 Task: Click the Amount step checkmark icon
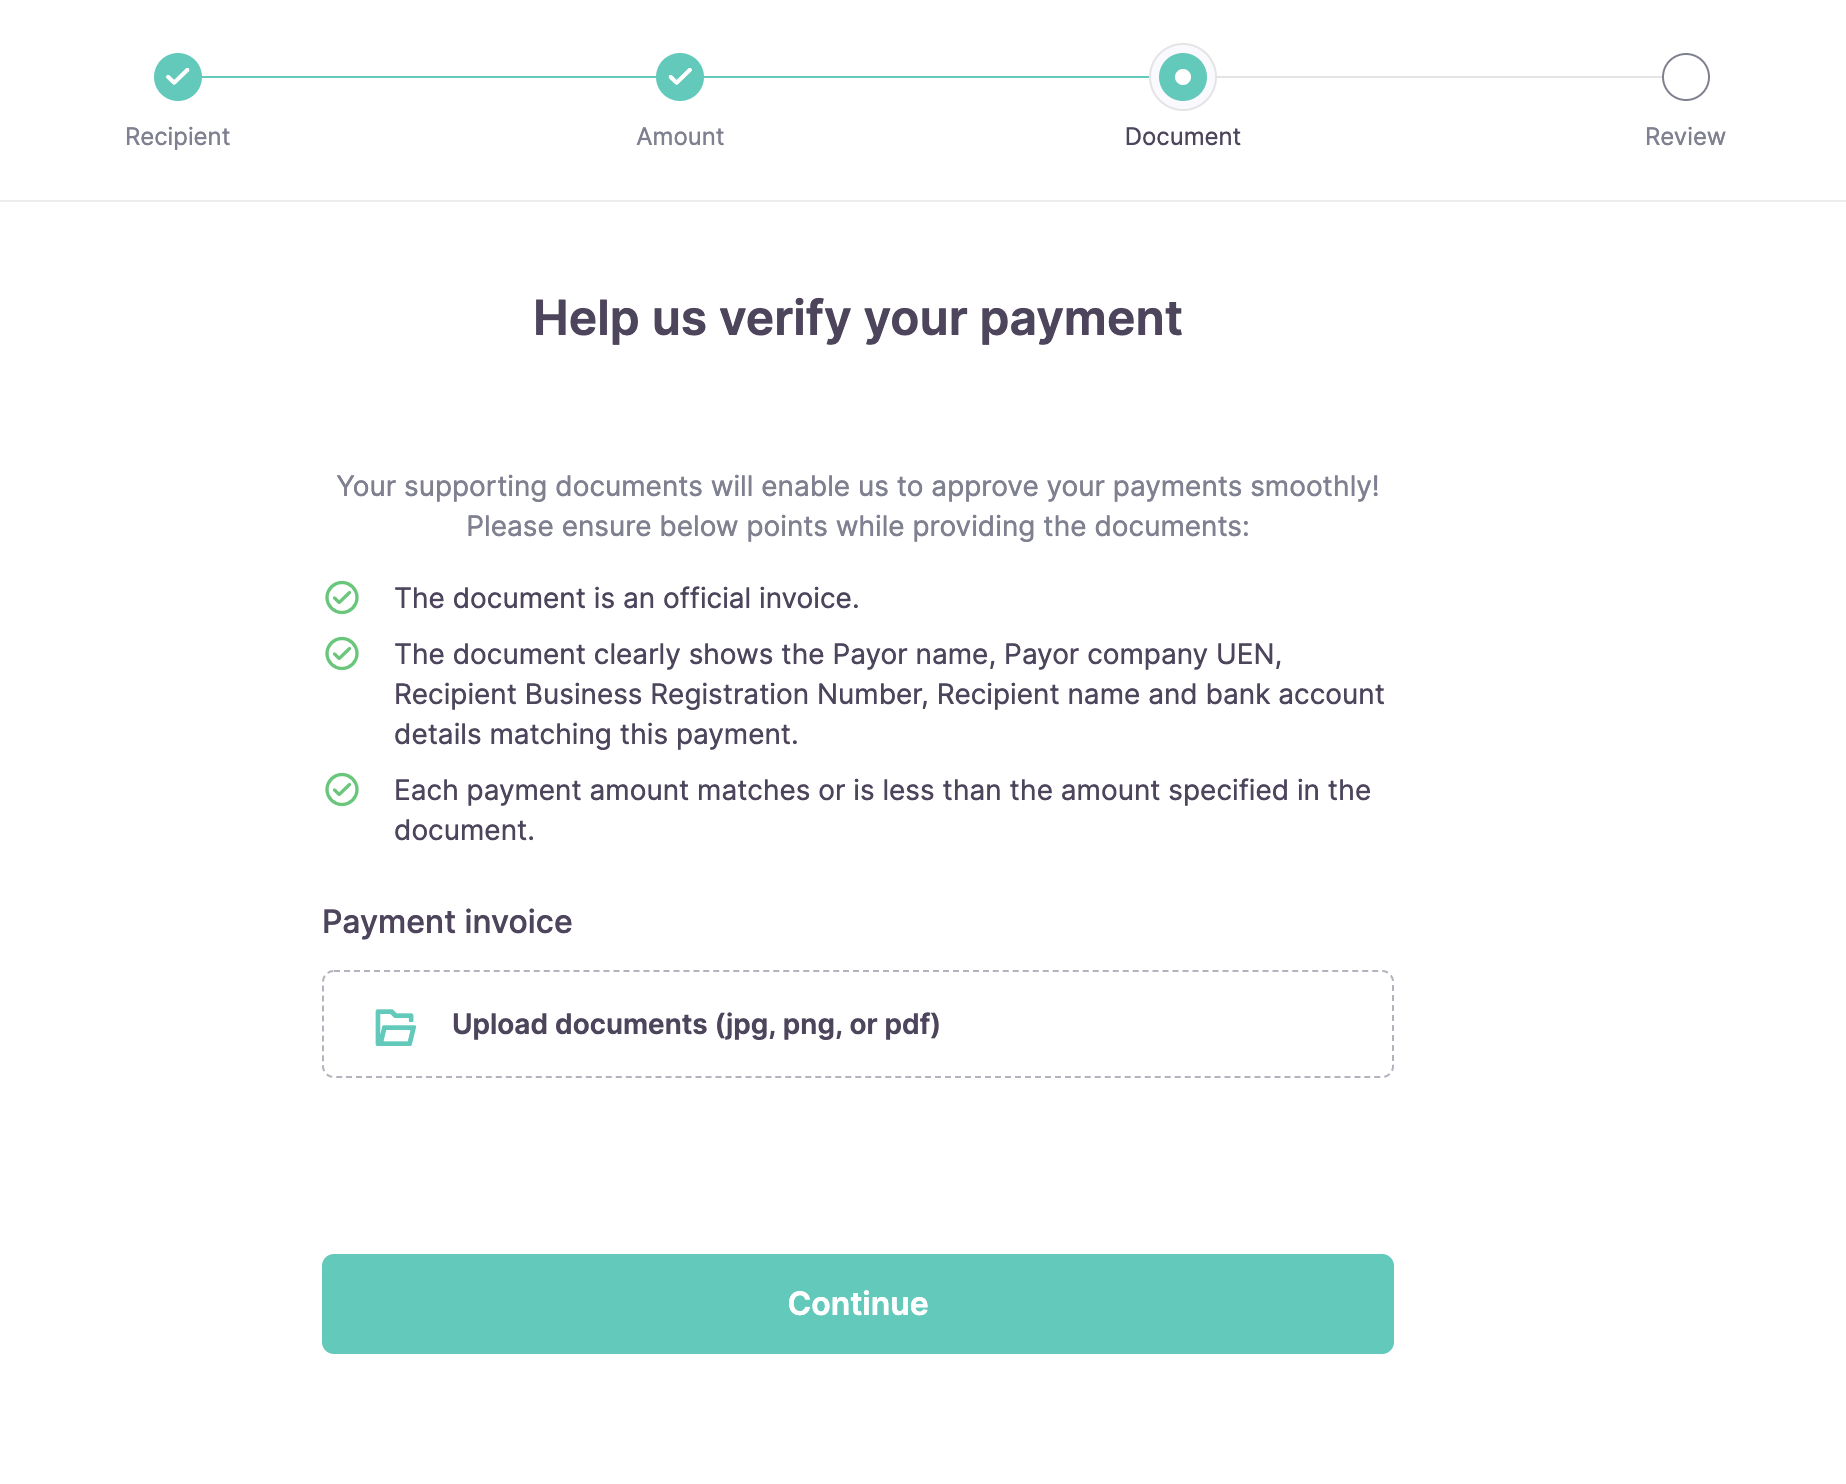click(x=680, y=77)
